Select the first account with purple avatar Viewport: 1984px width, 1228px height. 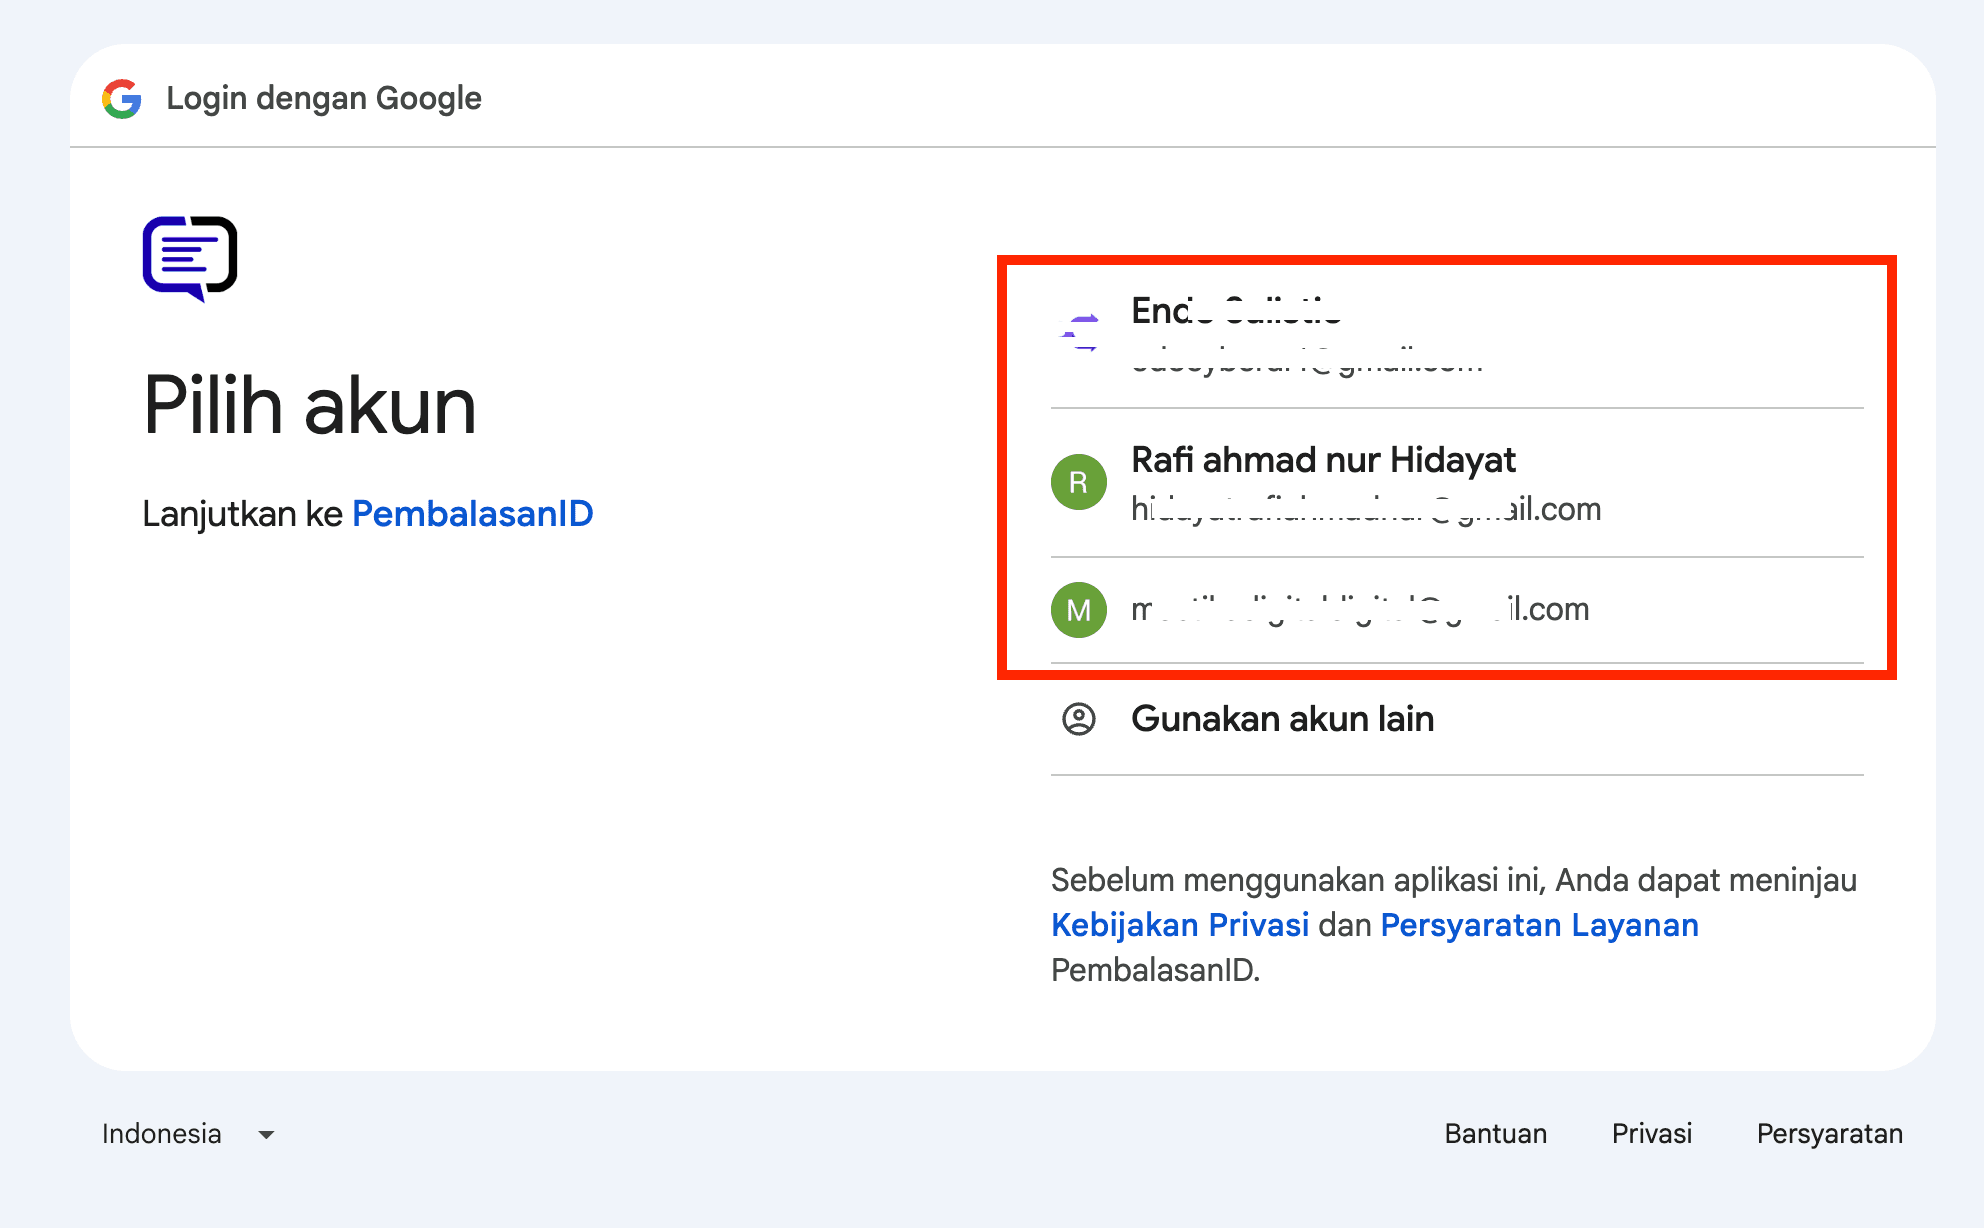pos(1457,335)
